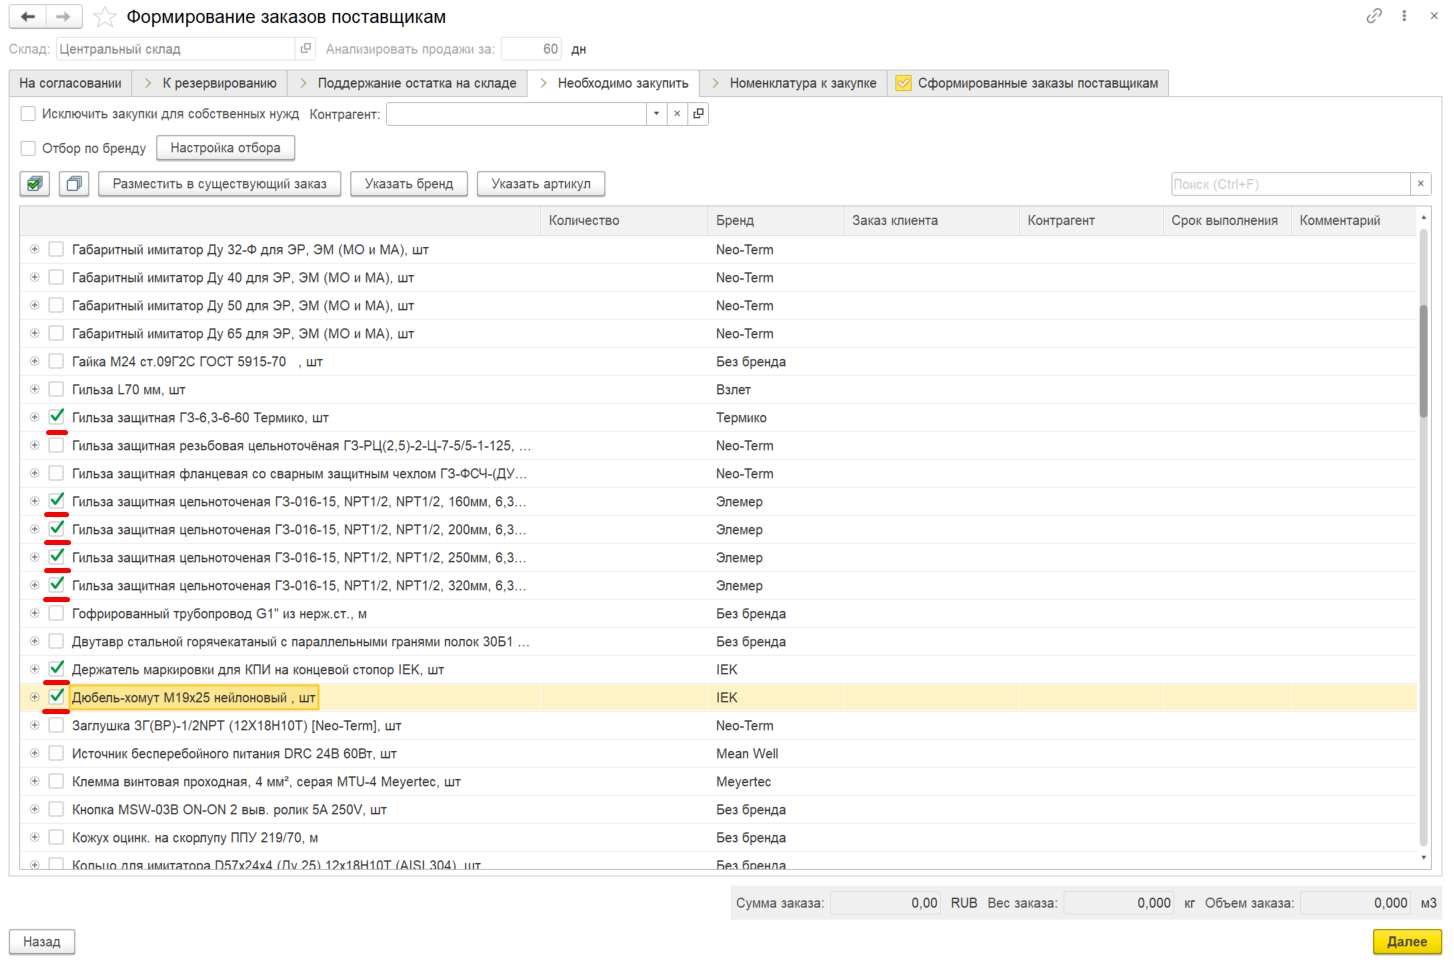Viewport: 1454px width, 964px height.
Task: Expand the Кнопка MSW-03B row
Action: (x=35, y=809)
